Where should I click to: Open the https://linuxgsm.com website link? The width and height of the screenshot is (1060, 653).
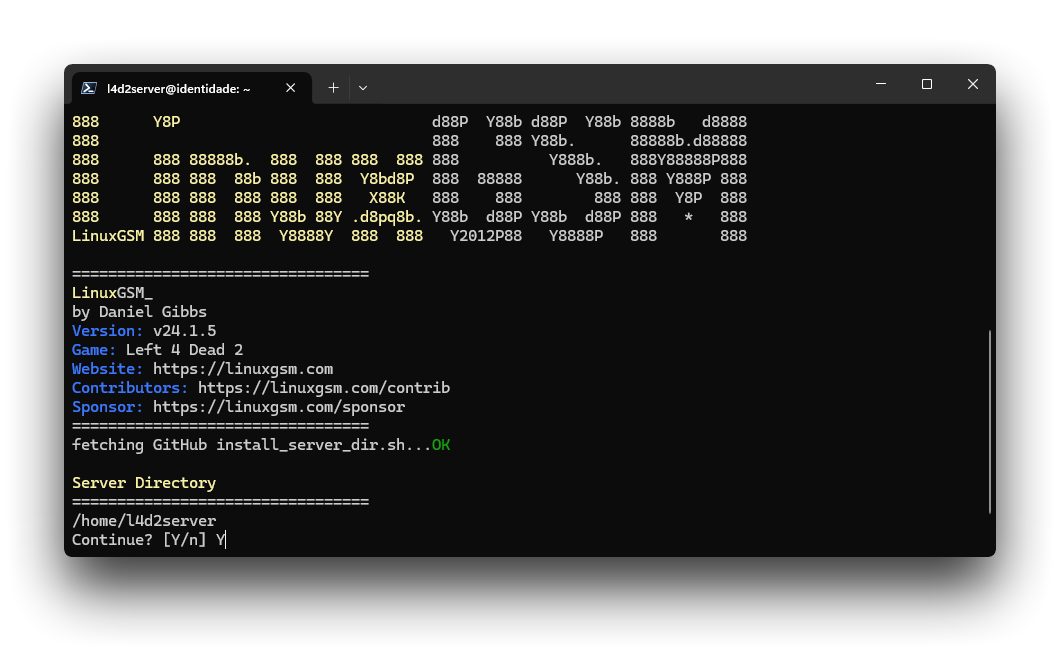(x=243, y=369)
